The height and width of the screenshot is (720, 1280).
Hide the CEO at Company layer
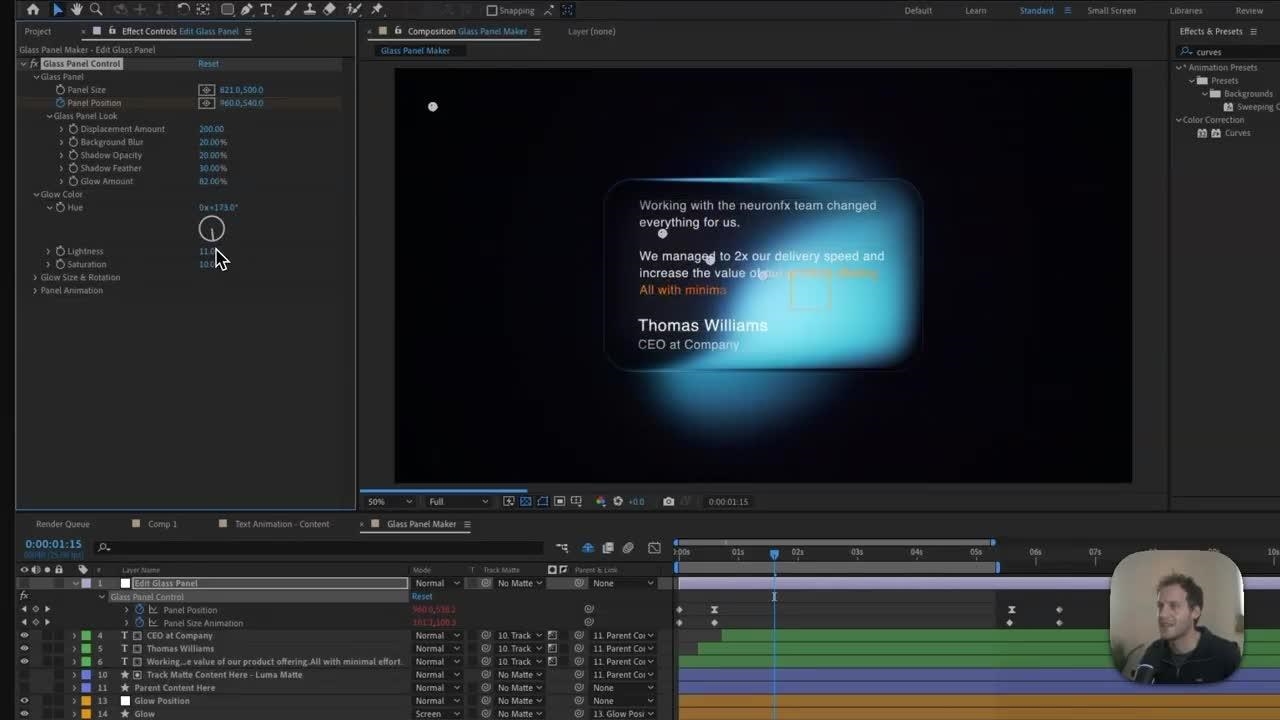[24, 636]
